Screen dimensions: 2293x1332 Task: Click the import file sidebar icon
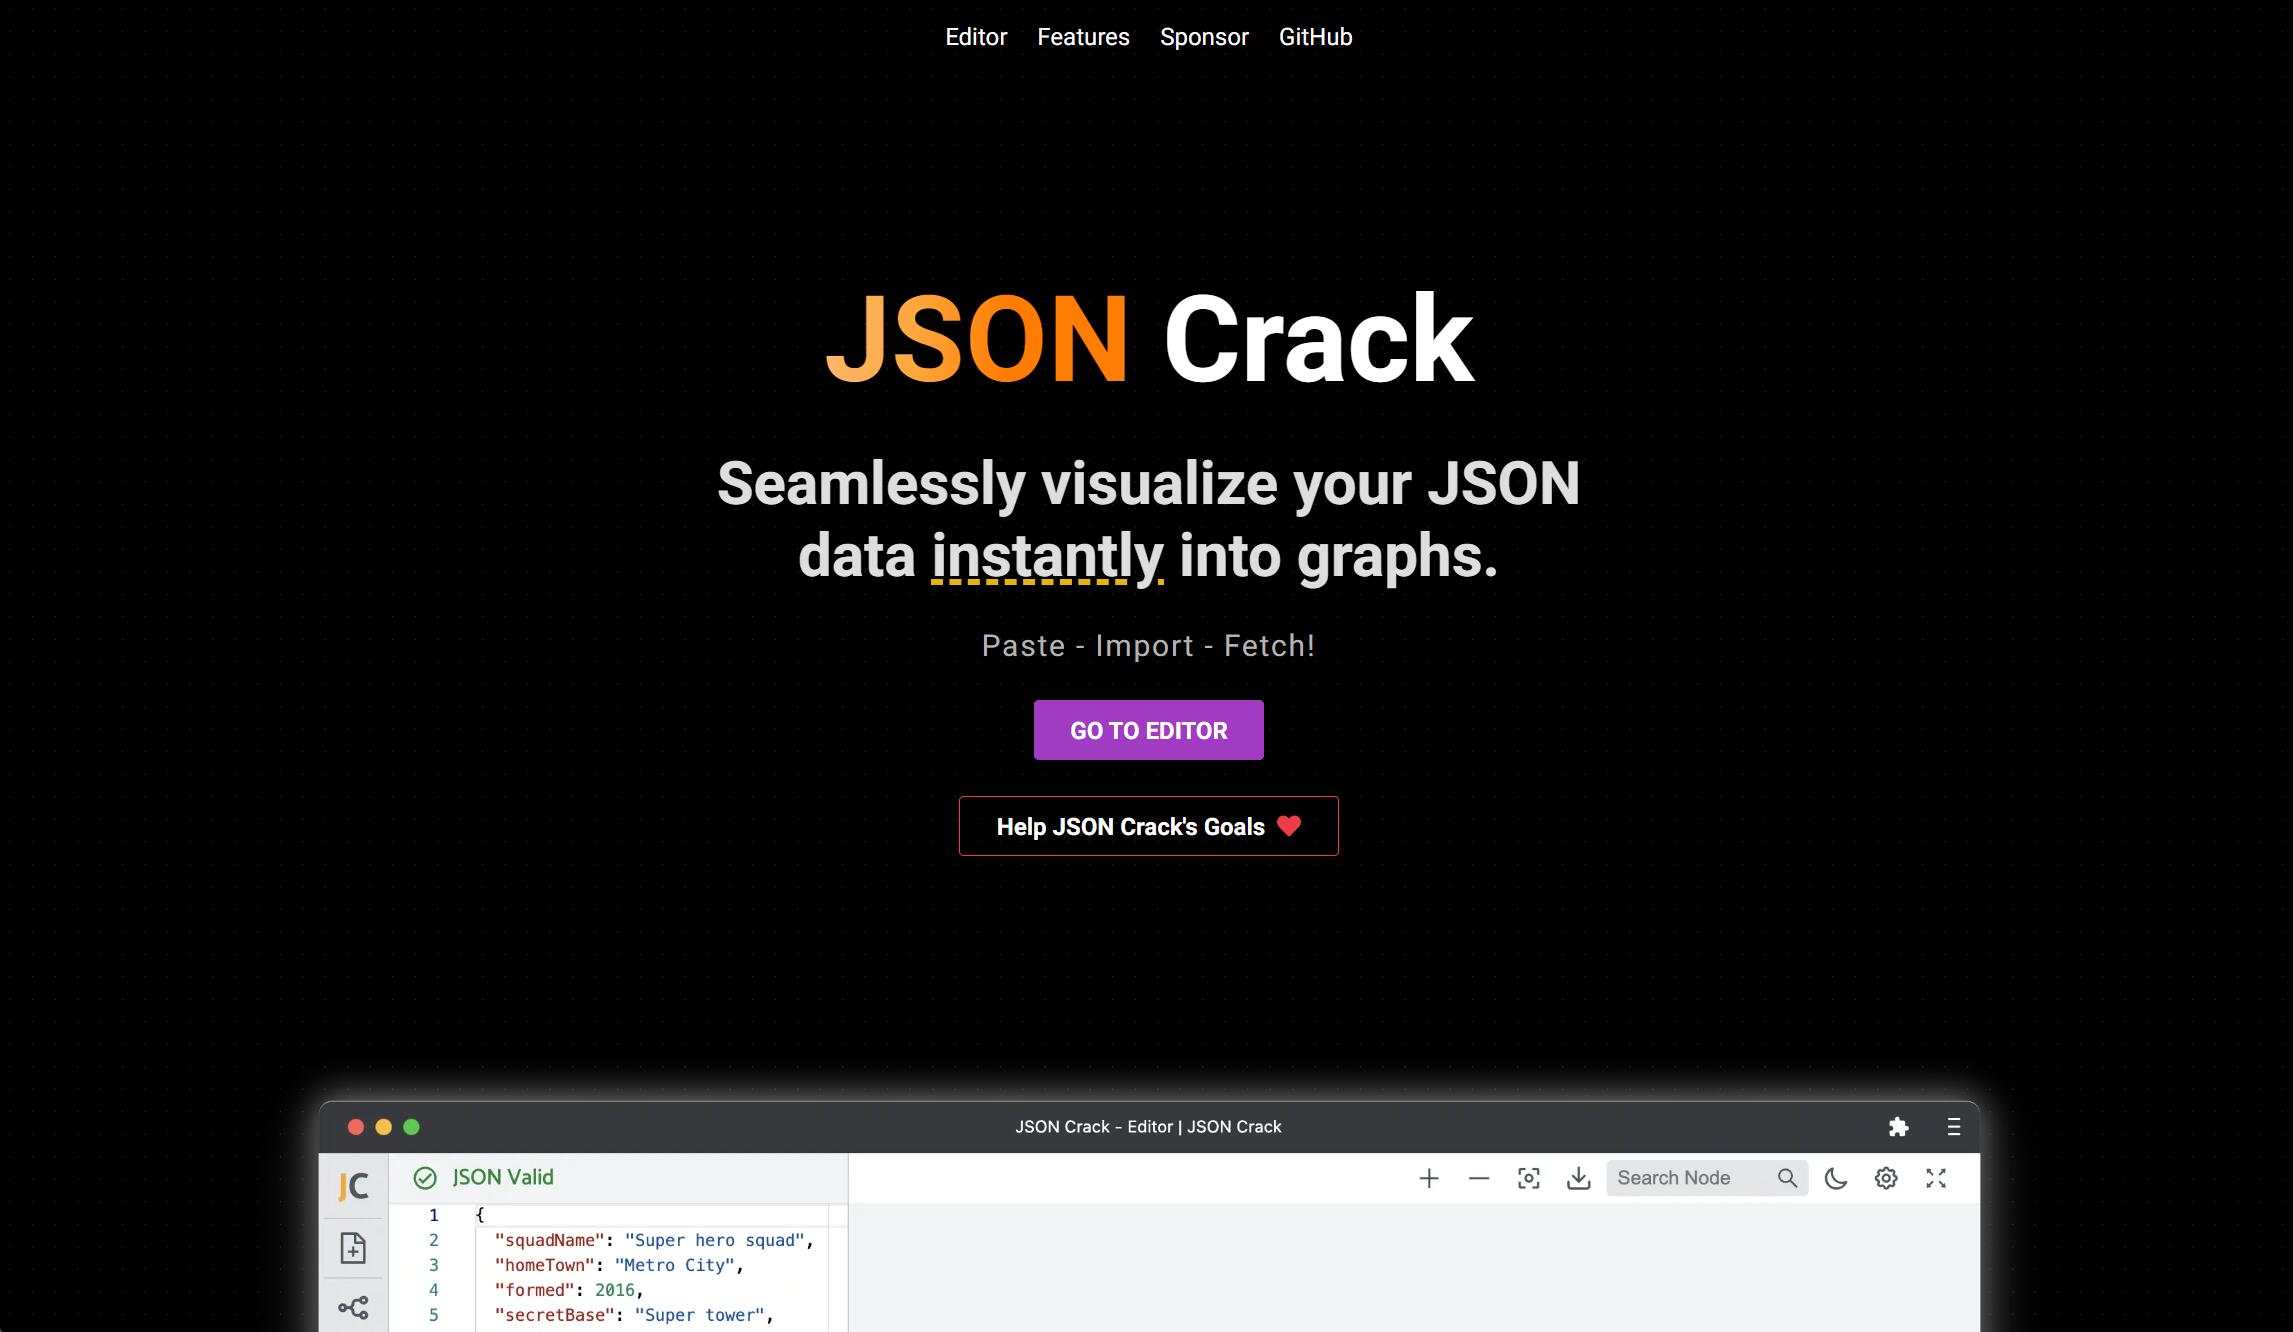pyautogui.click(x=353, y=1248)
